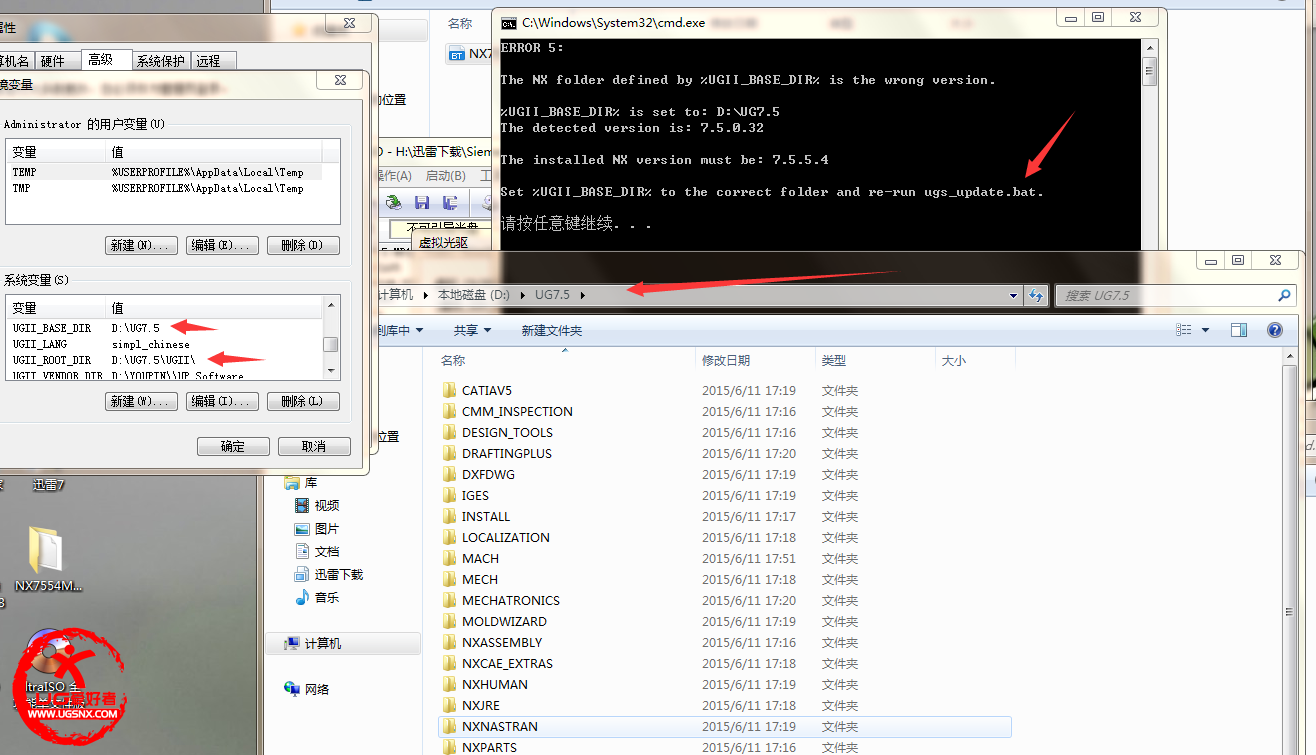This screenshot has height=755, width=1316.
Task: Select the DESIGN_TOOLS folder icon
Action: (x=450, y=432)
